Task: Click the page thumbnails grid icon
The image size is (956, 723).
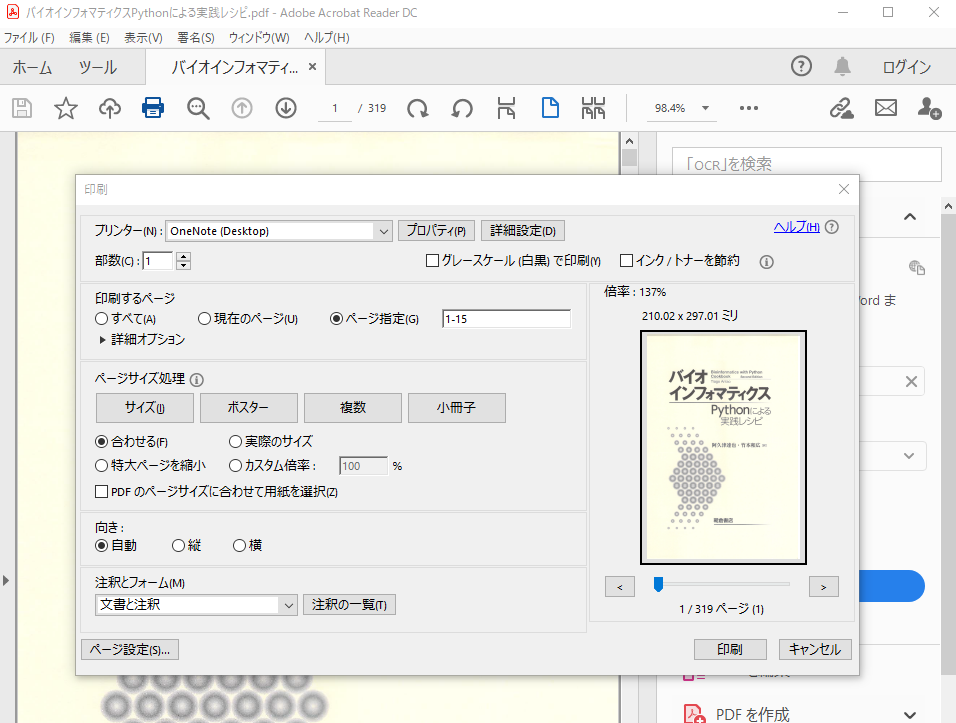Action: coord(593,108)
